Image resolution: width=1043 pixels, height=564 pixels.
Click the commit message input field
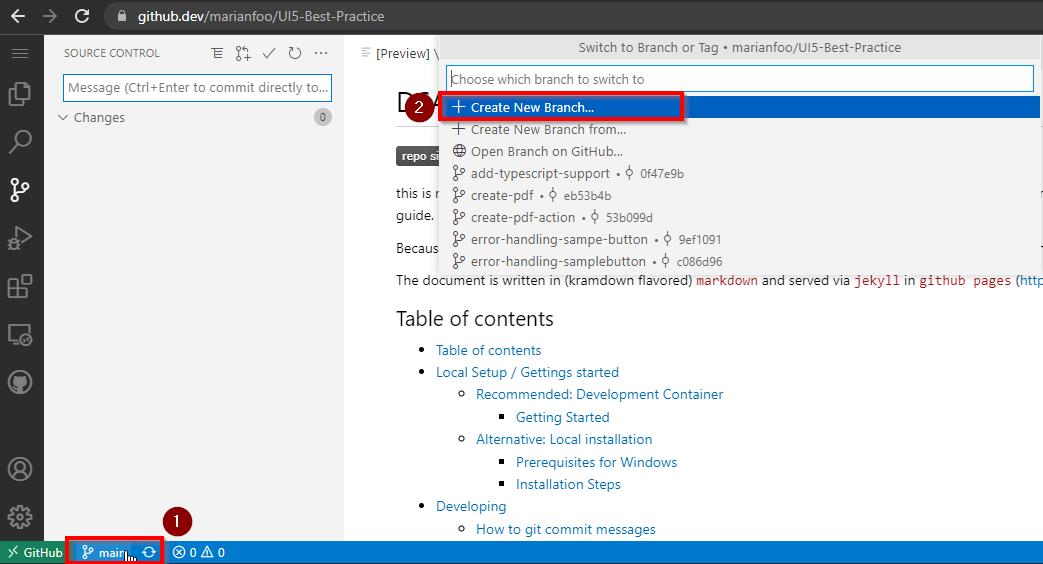pyautogui.click(x=197, y=88)
